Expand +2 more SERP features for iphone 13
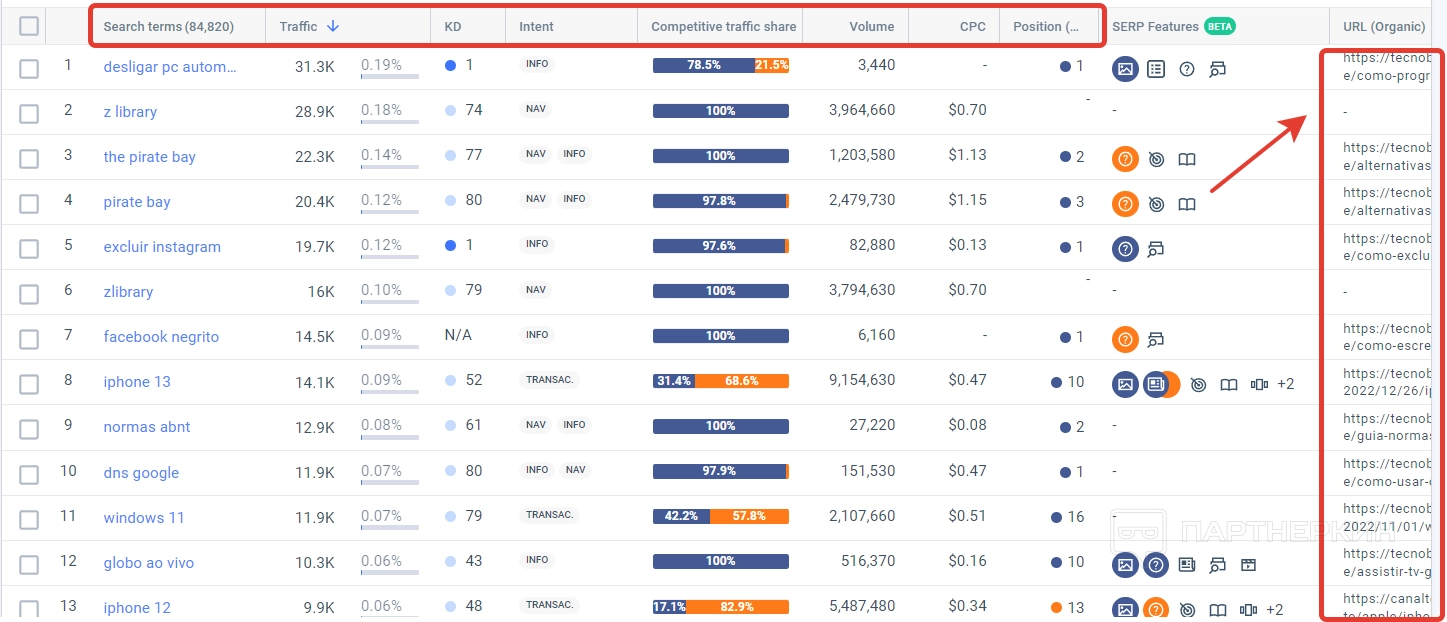Screen dimensions: 1447x622 [1286, 384]
